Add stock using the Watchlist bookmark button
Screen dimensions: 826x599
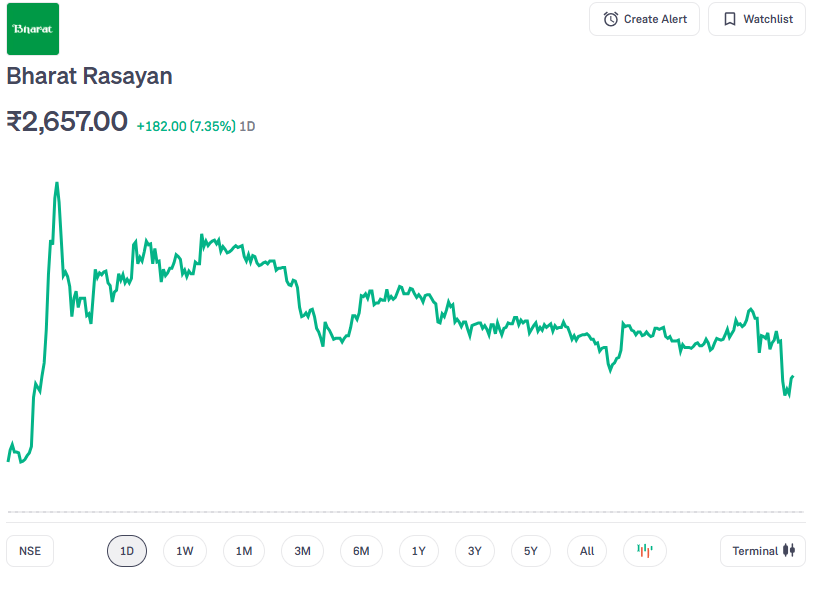coord(756,19)
